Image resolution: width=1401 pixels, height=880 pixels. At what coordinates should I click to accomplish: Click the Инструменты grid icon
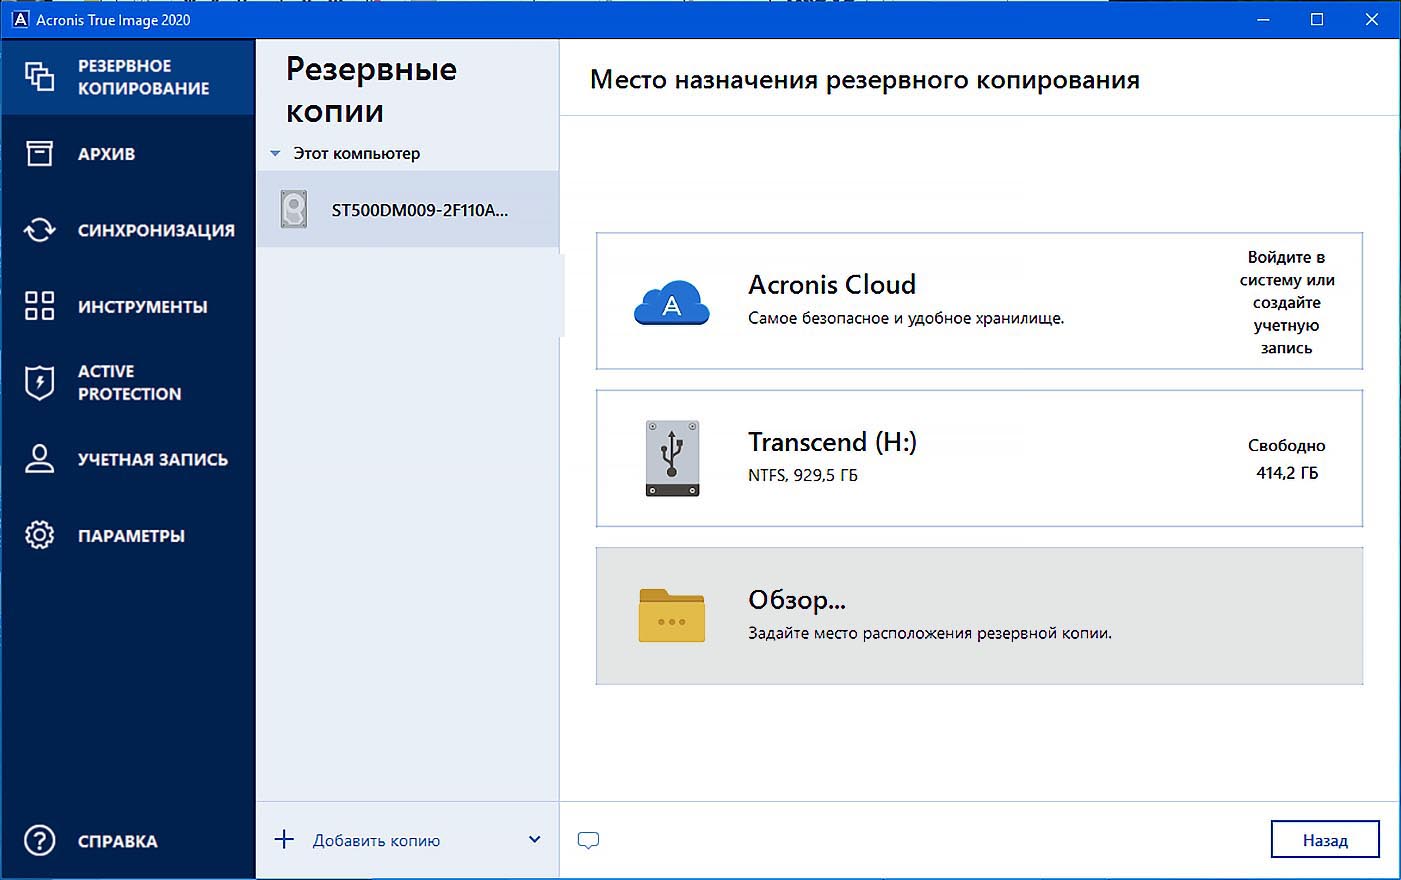click(39, 306)
